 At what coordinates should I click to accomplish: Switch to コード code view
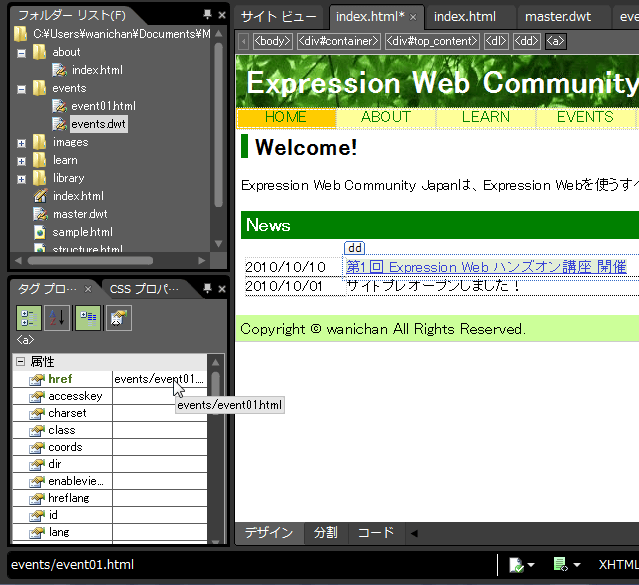[x=376, y=533]
